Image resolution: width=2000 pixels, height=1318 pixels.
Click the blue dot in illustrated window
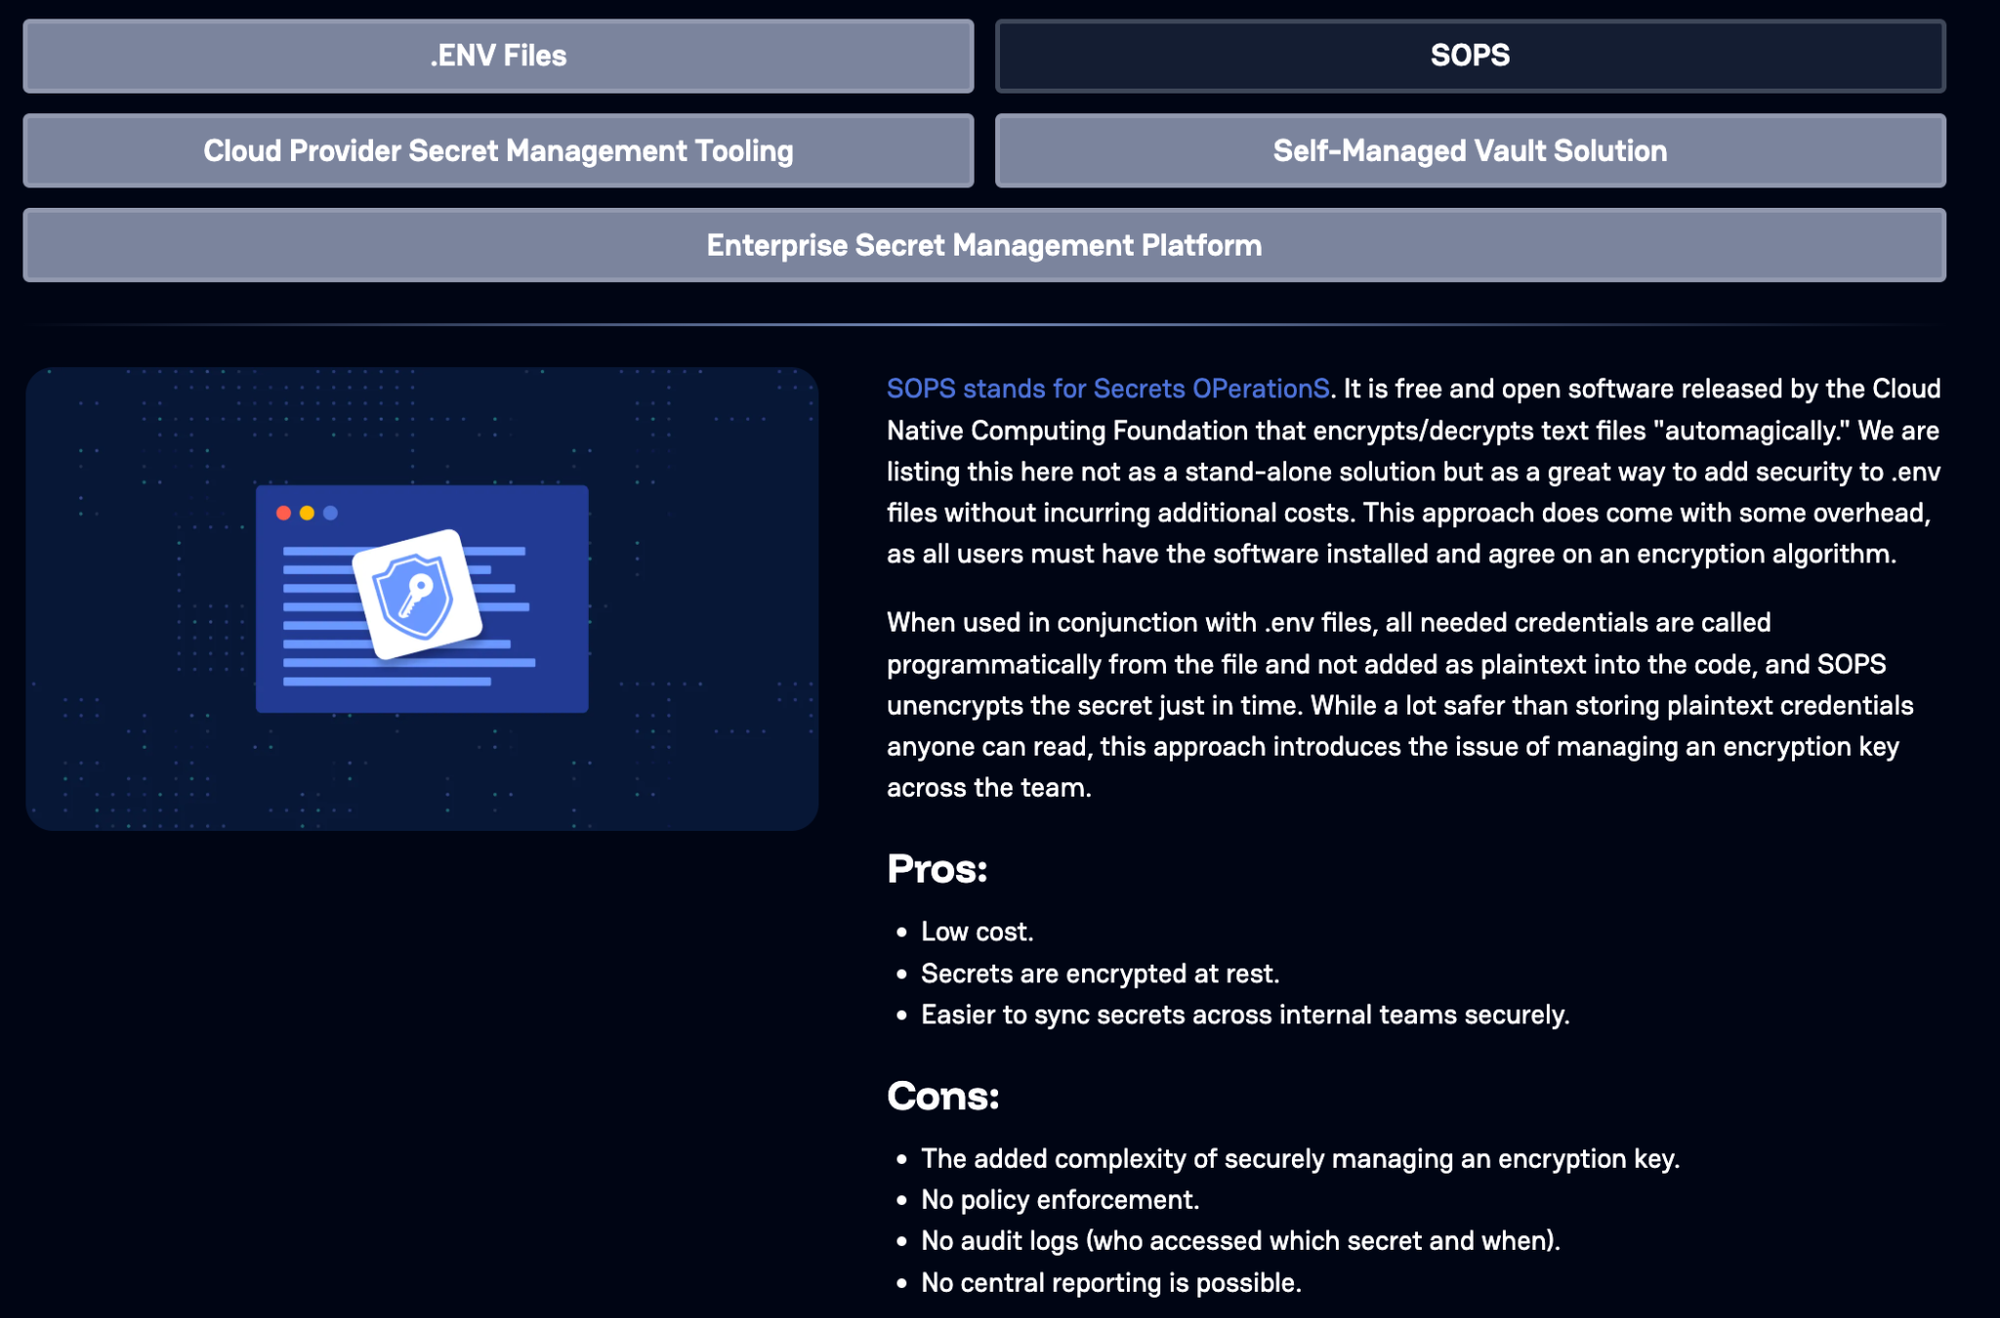(x=331, y=513)
